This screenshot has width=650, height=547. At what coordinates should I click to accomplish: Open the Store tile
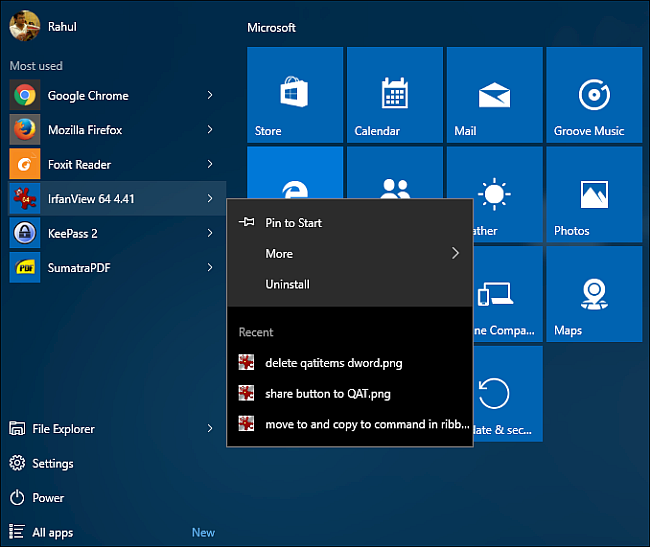pyautogui.click(x=294, y=95)
